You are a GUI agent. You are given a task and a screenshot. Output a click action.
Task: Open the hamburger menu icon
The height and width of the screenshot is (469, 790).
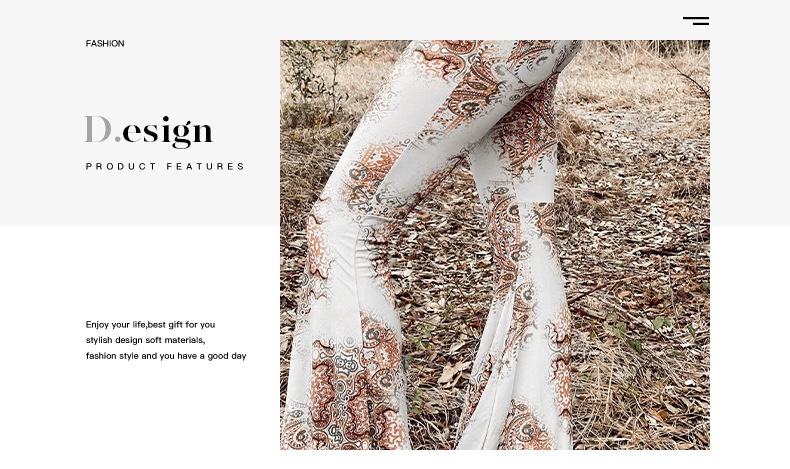tap(696, 21)
